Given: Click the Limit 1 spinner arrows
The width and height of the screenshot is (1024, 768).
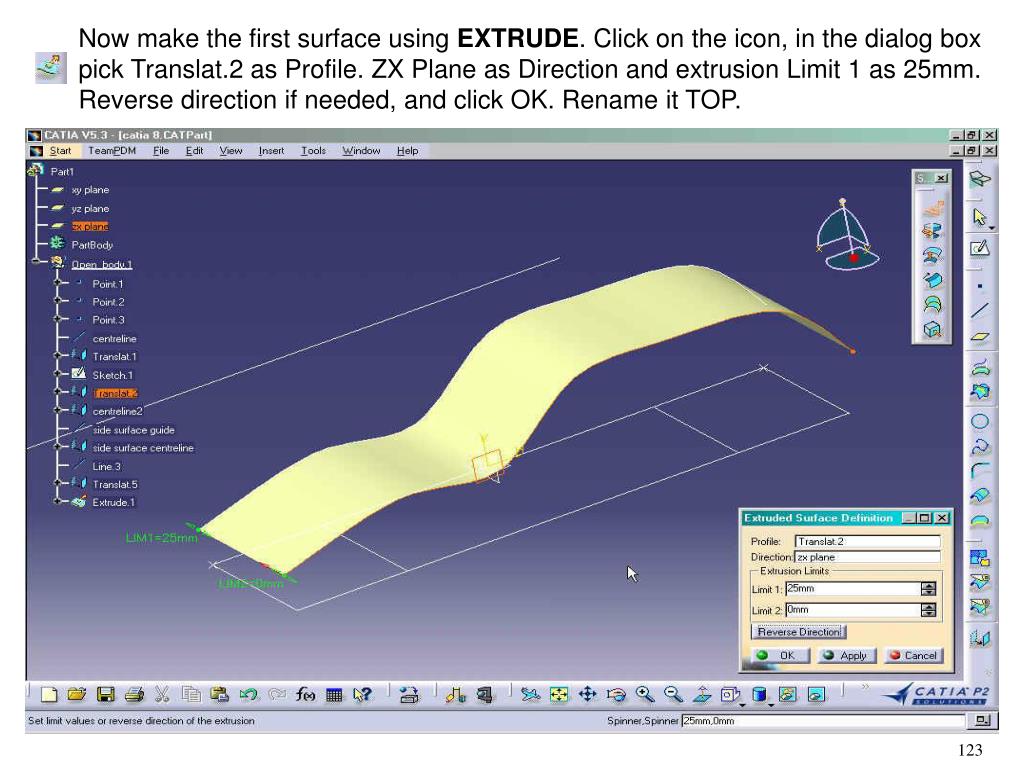Looking at the screenshot, I should (x=928, y=589).
